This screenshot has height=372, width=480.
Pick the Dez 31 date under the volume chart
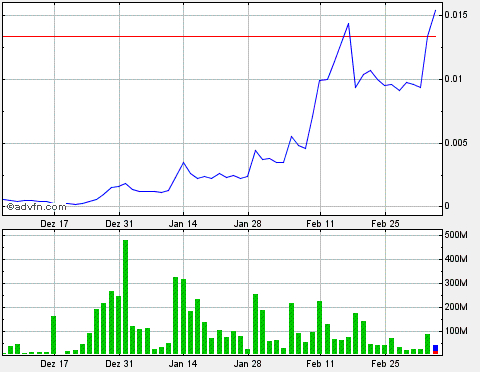[119, 364]
